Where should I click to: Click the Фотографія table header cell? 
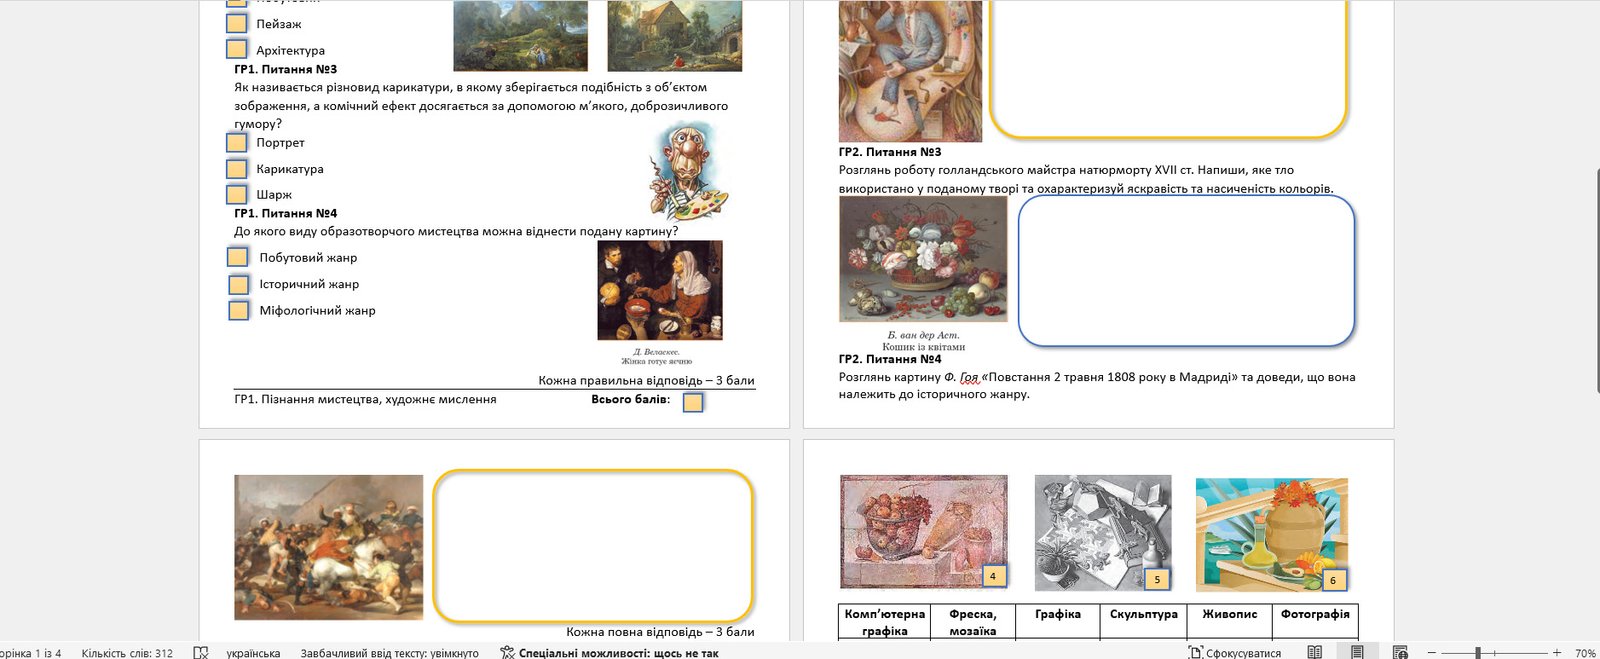point(1316,622)
